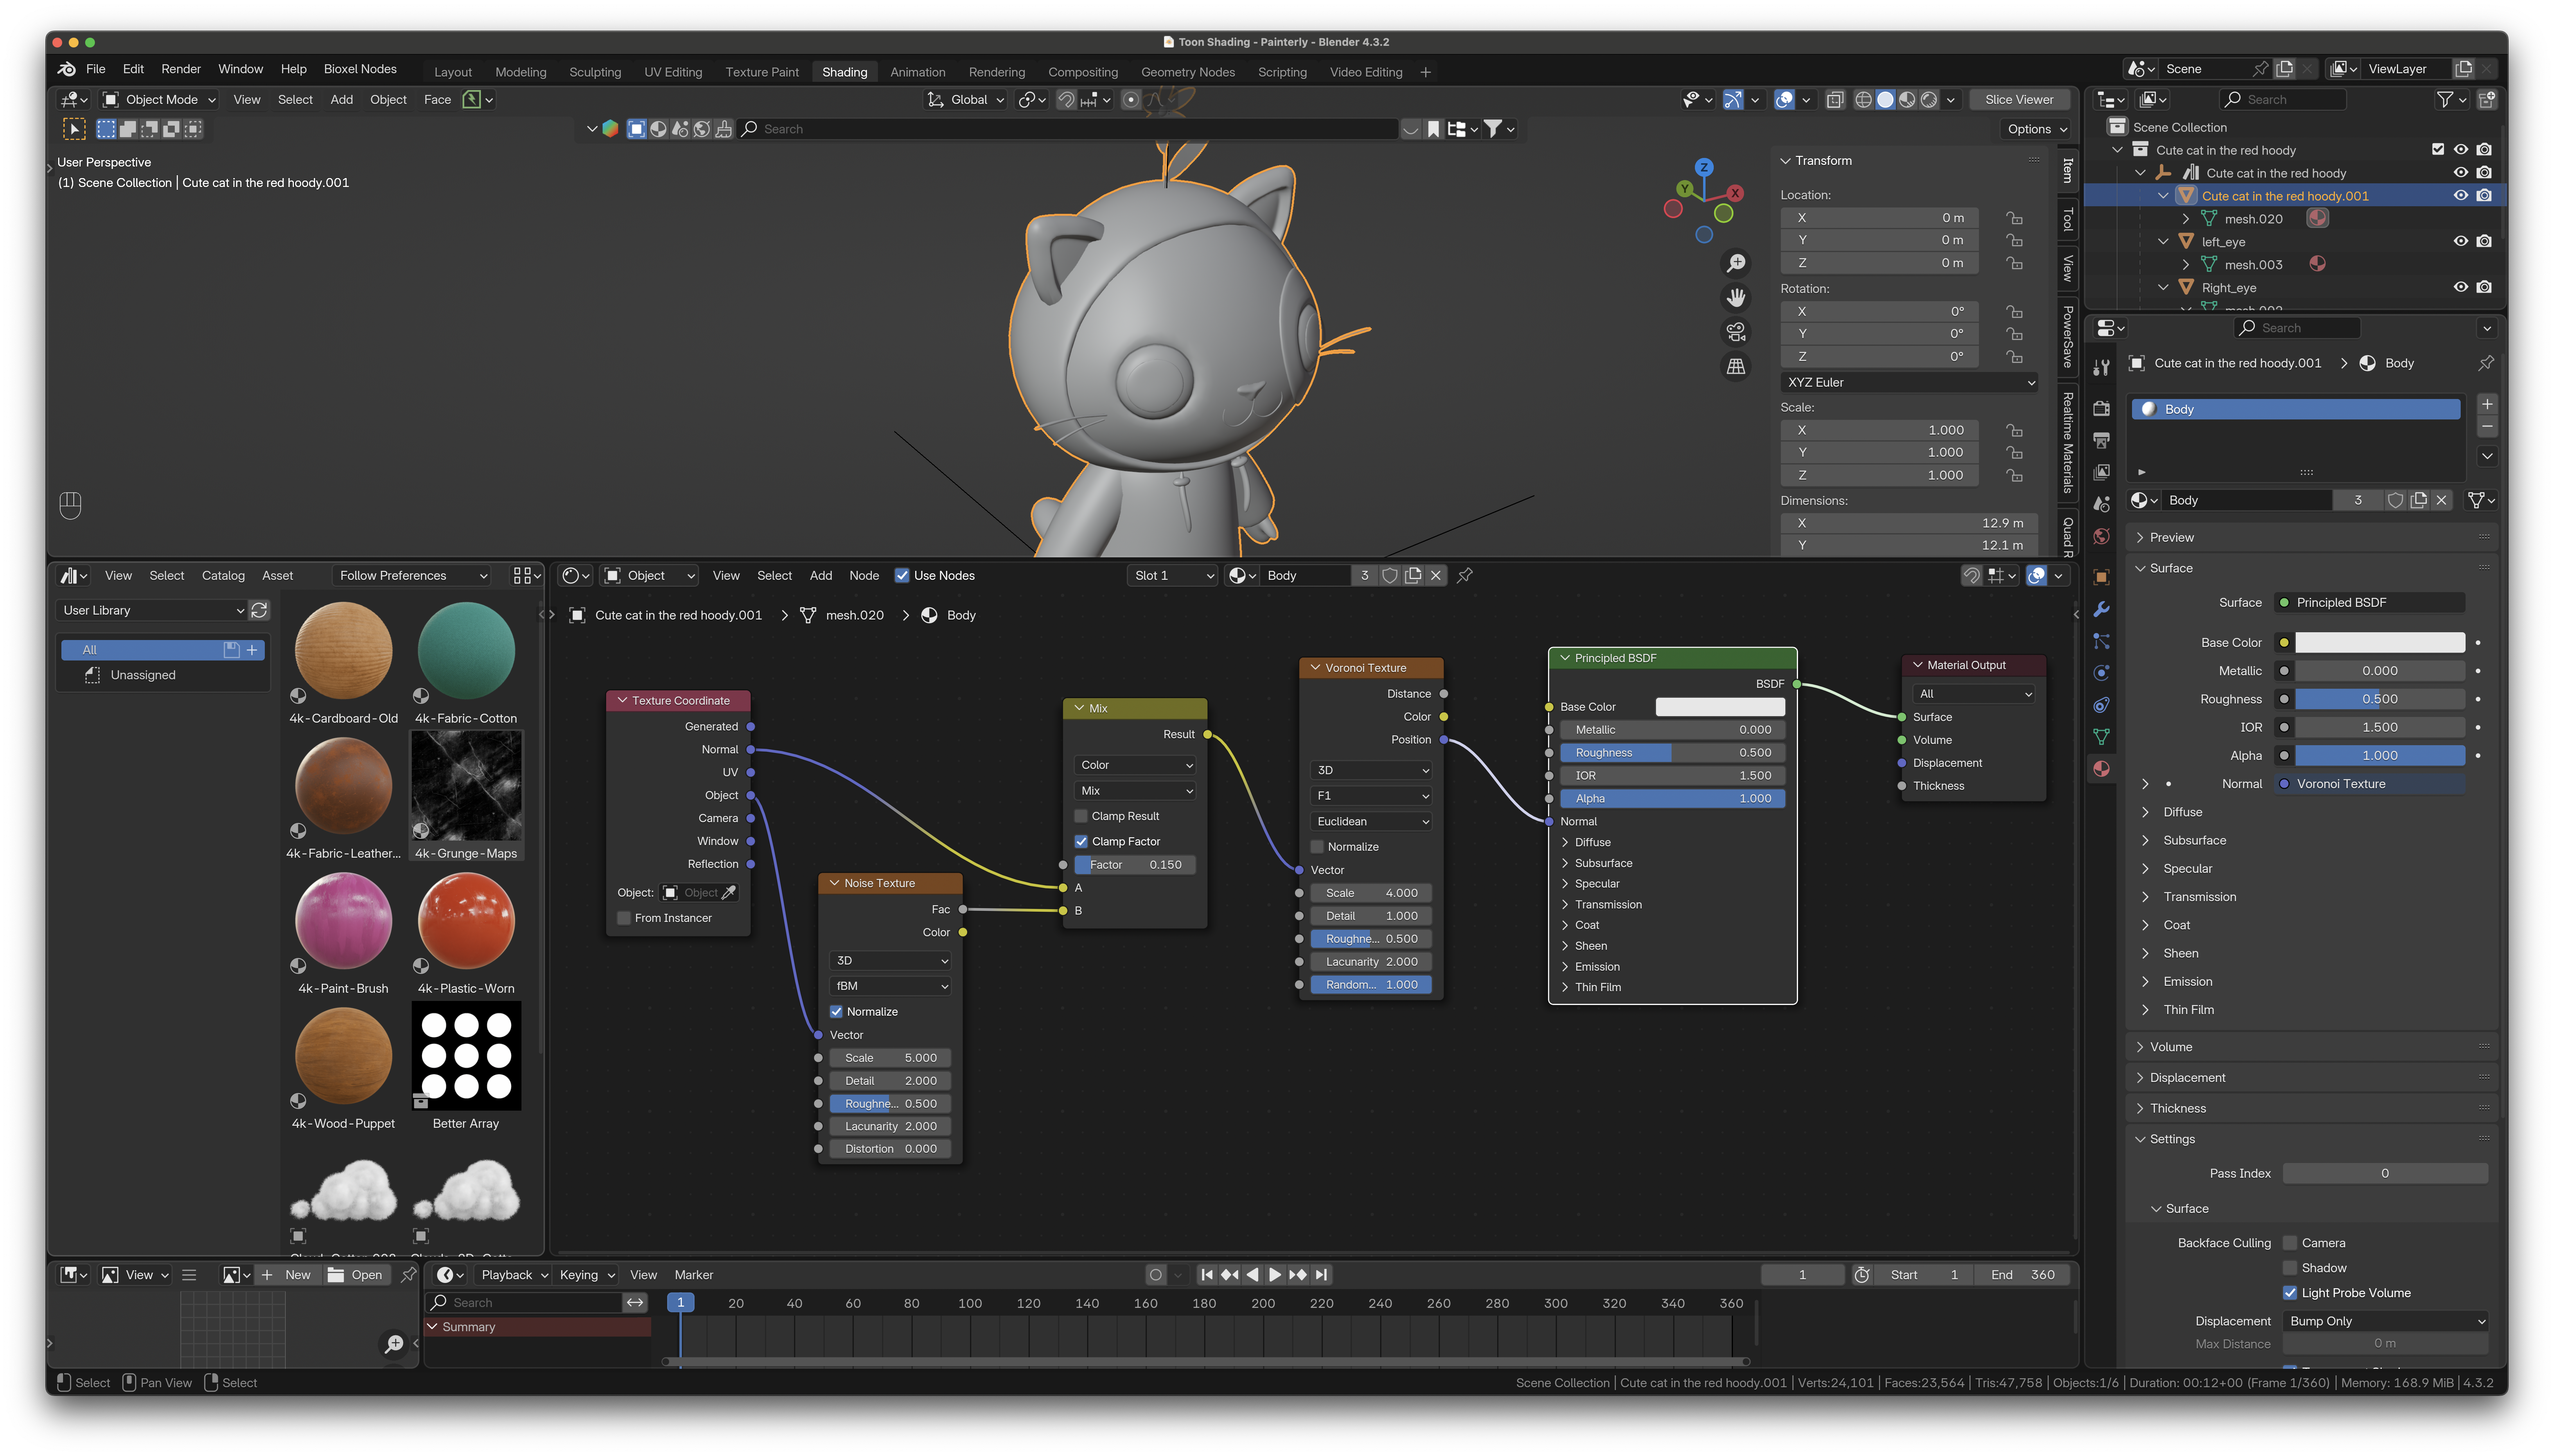
Task: Open the Object Mode dropdown
Action: [x=160, y=100]
